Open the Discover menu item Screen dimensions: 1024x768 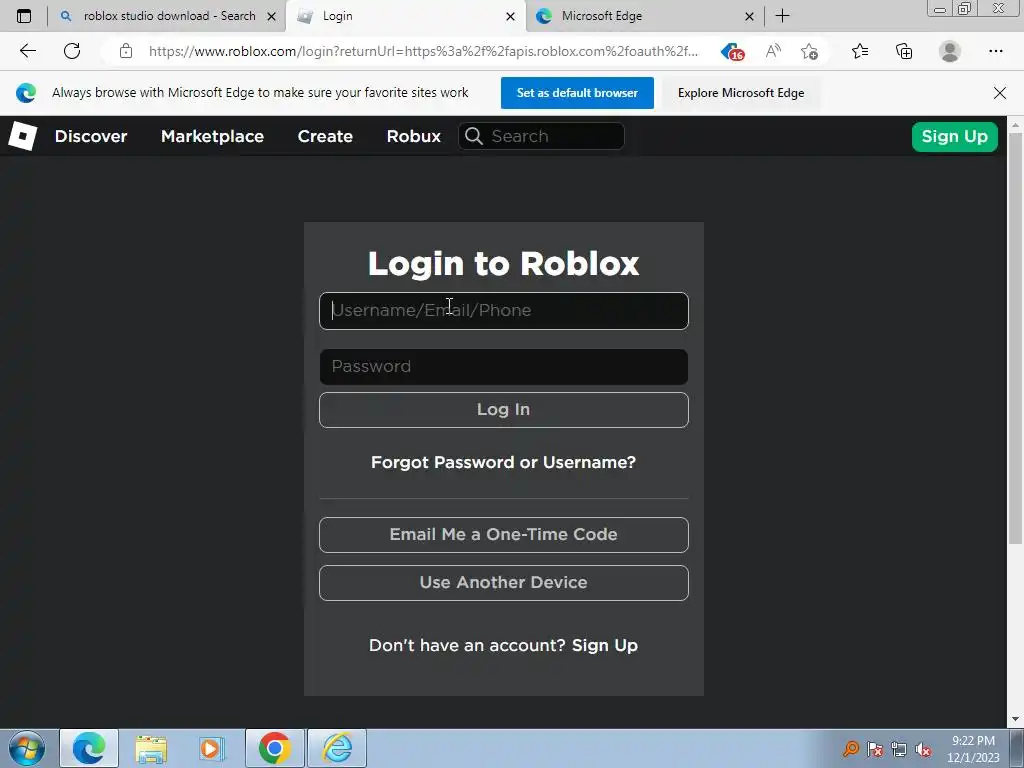pyautogui.click(x=91, y=136)
